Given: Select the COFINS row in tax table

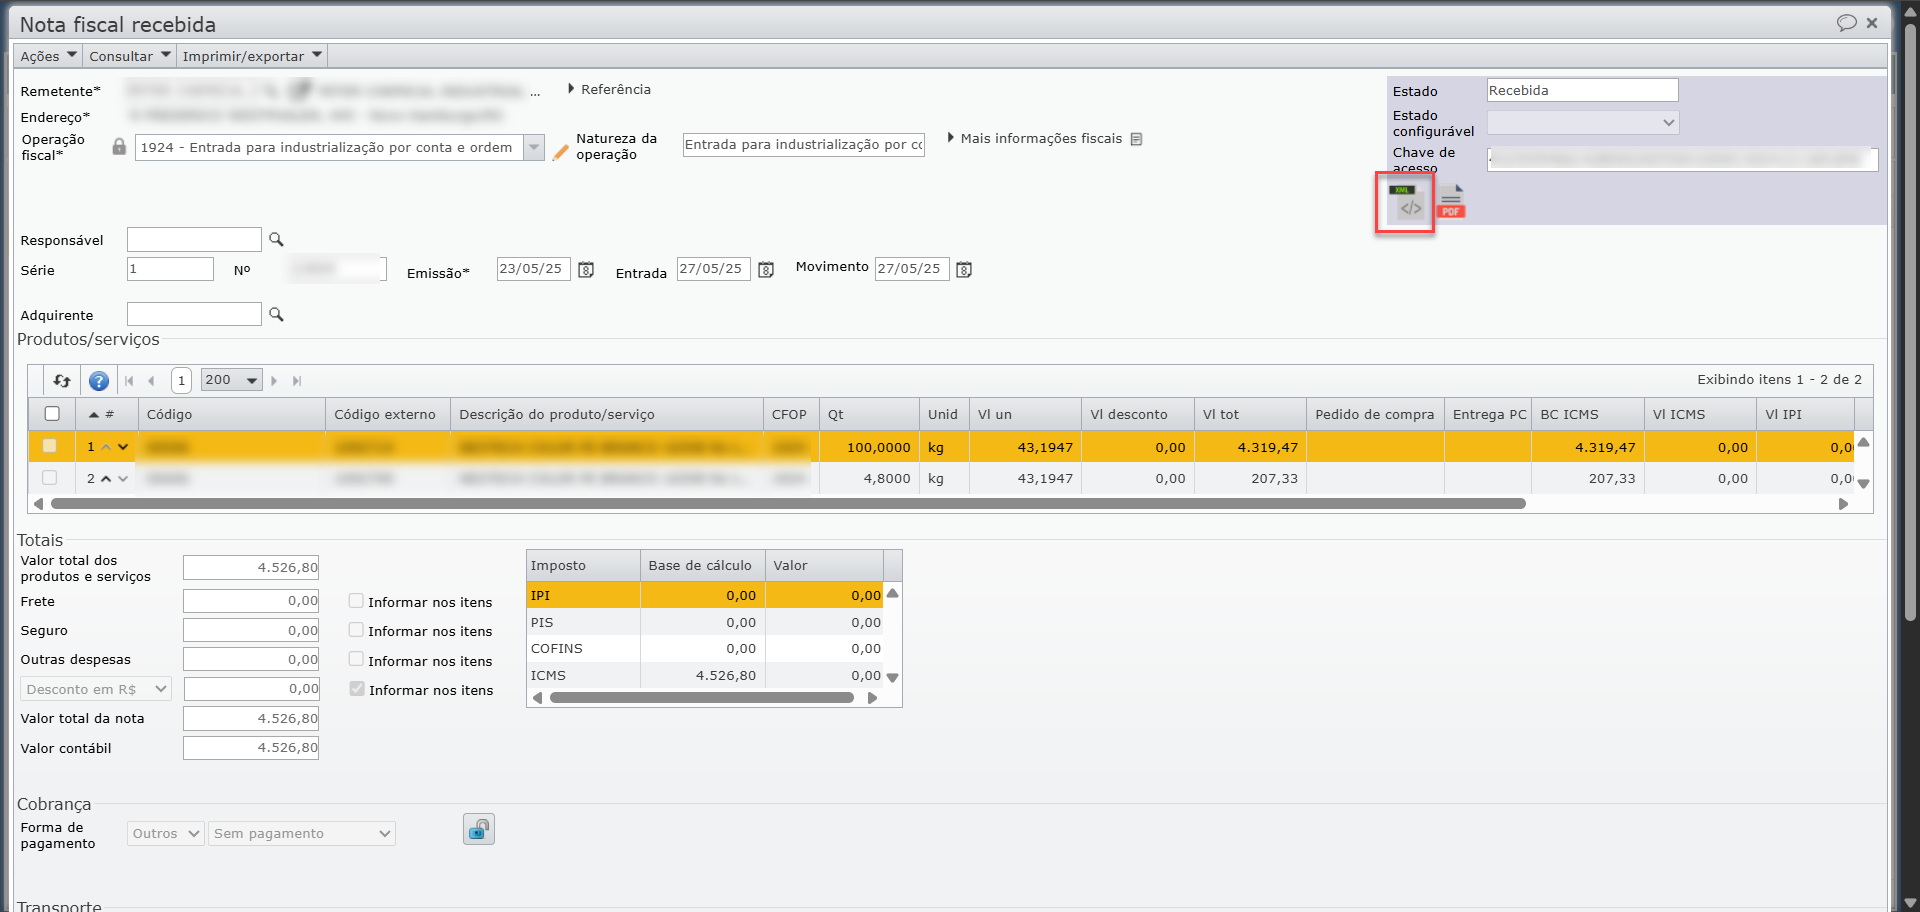Looking at the screenshot, I should (705, 649).
